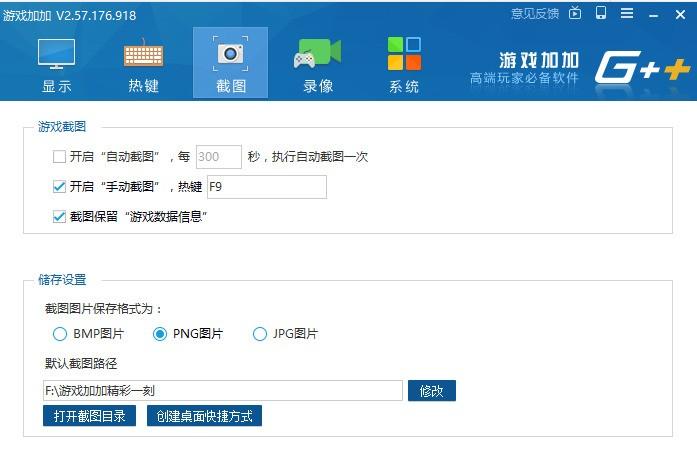The image size is (697, 452).
Task: Open the hamburger menu icon
Action: pyautogui.click(x=627, y=13)
